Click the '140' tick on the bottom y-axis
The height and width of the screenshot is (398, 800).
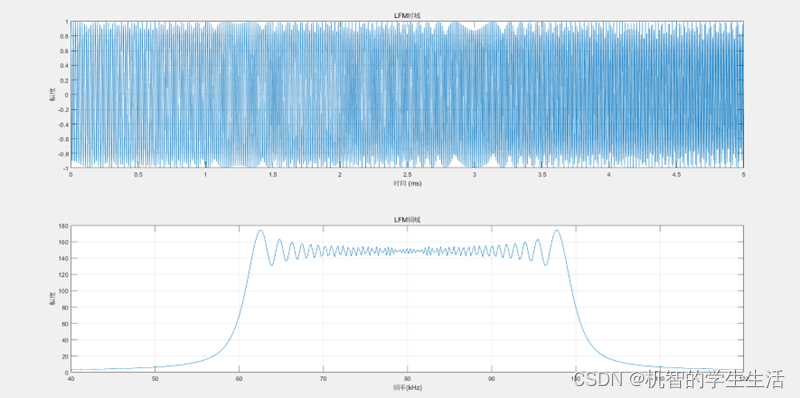pyautogui.click(x=64, y=258)
